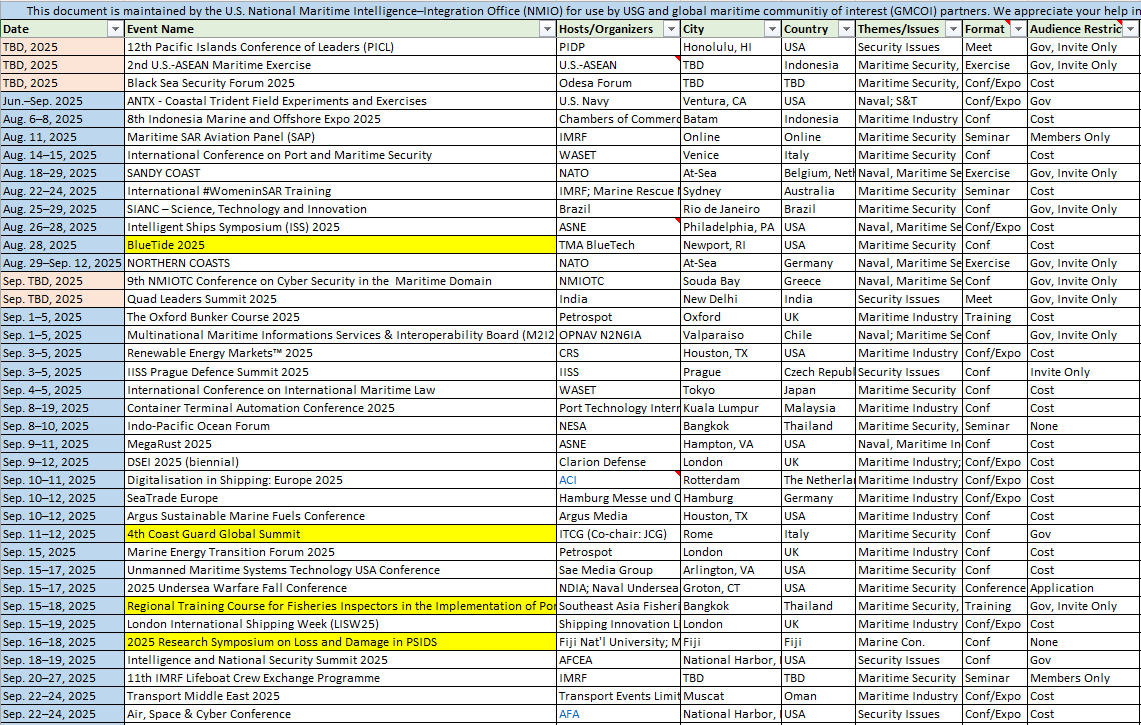Click the 8th Indonesia Marine and Offshore Expo cell
1141x725 pixels.
click(x=341, y=119)
